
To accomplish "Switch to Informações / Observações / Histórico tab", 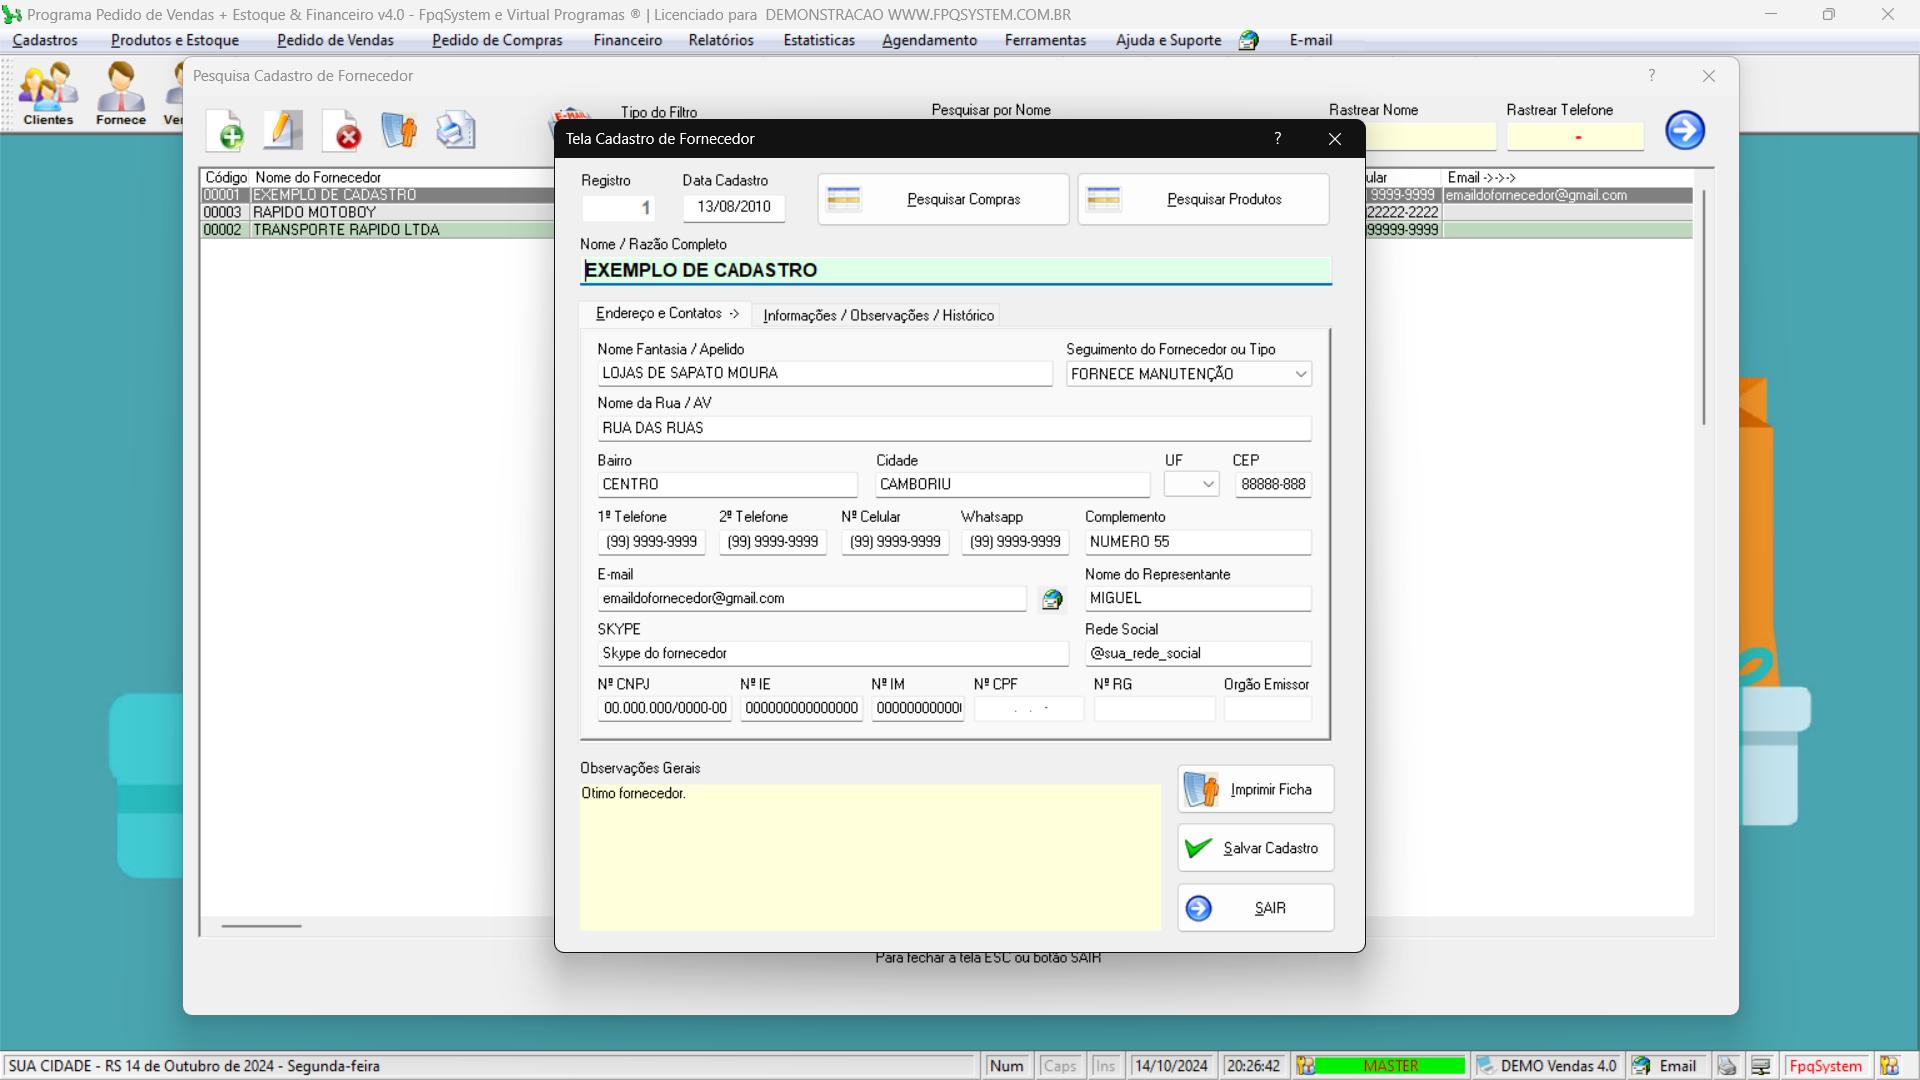I will pos(878,316).
